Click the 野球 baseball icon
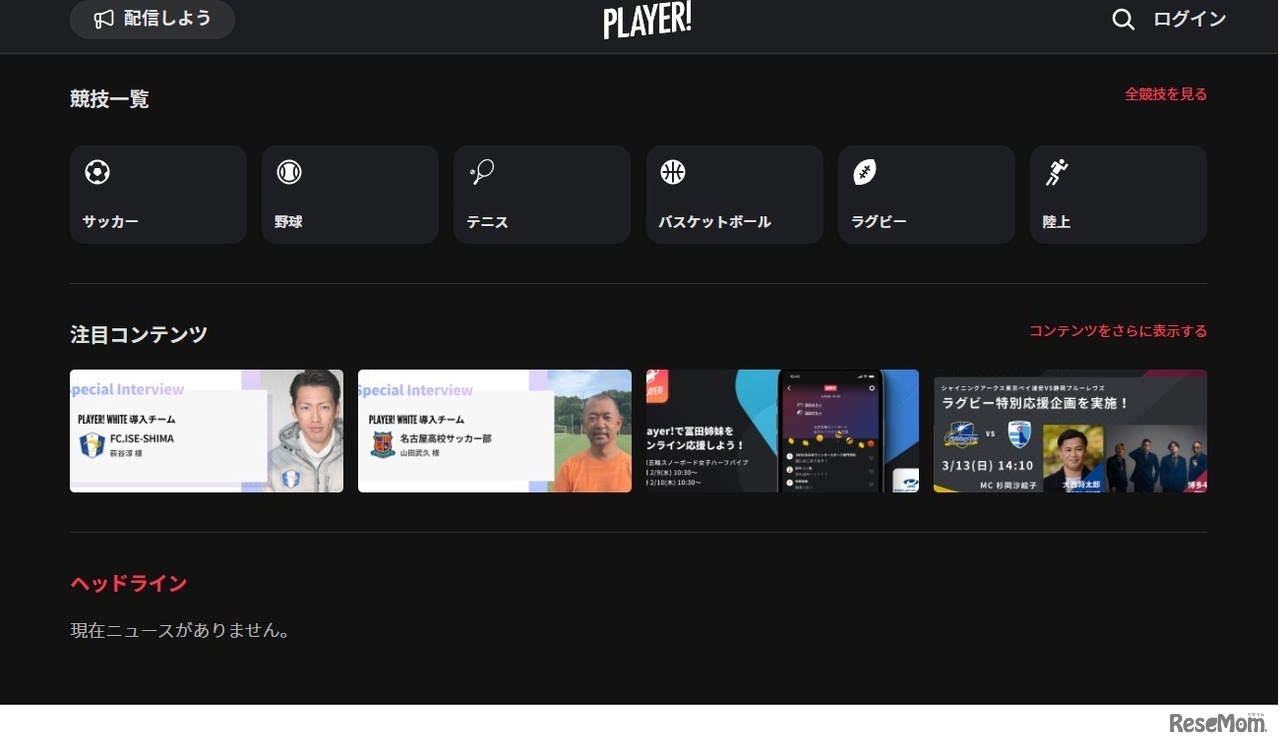Viewport: 1280px width, 746px height. pos(289,171)
